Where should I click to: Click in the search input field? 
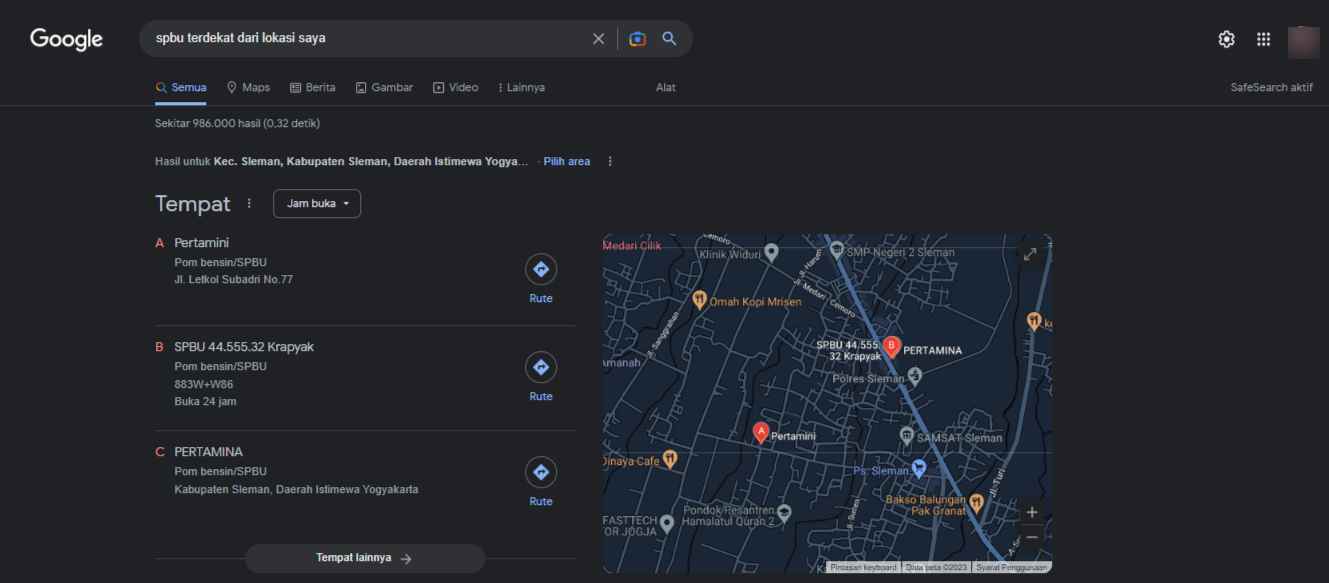point(370,38)
